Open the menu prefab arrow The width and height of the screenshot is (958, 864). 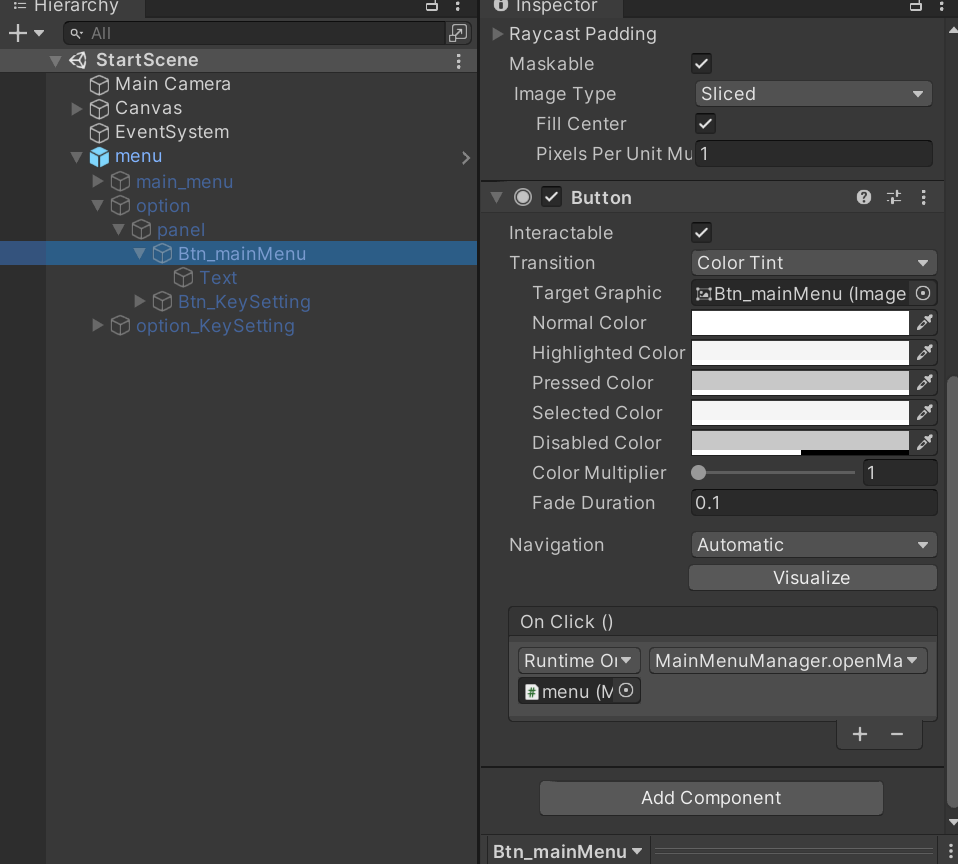pos(466,158)
